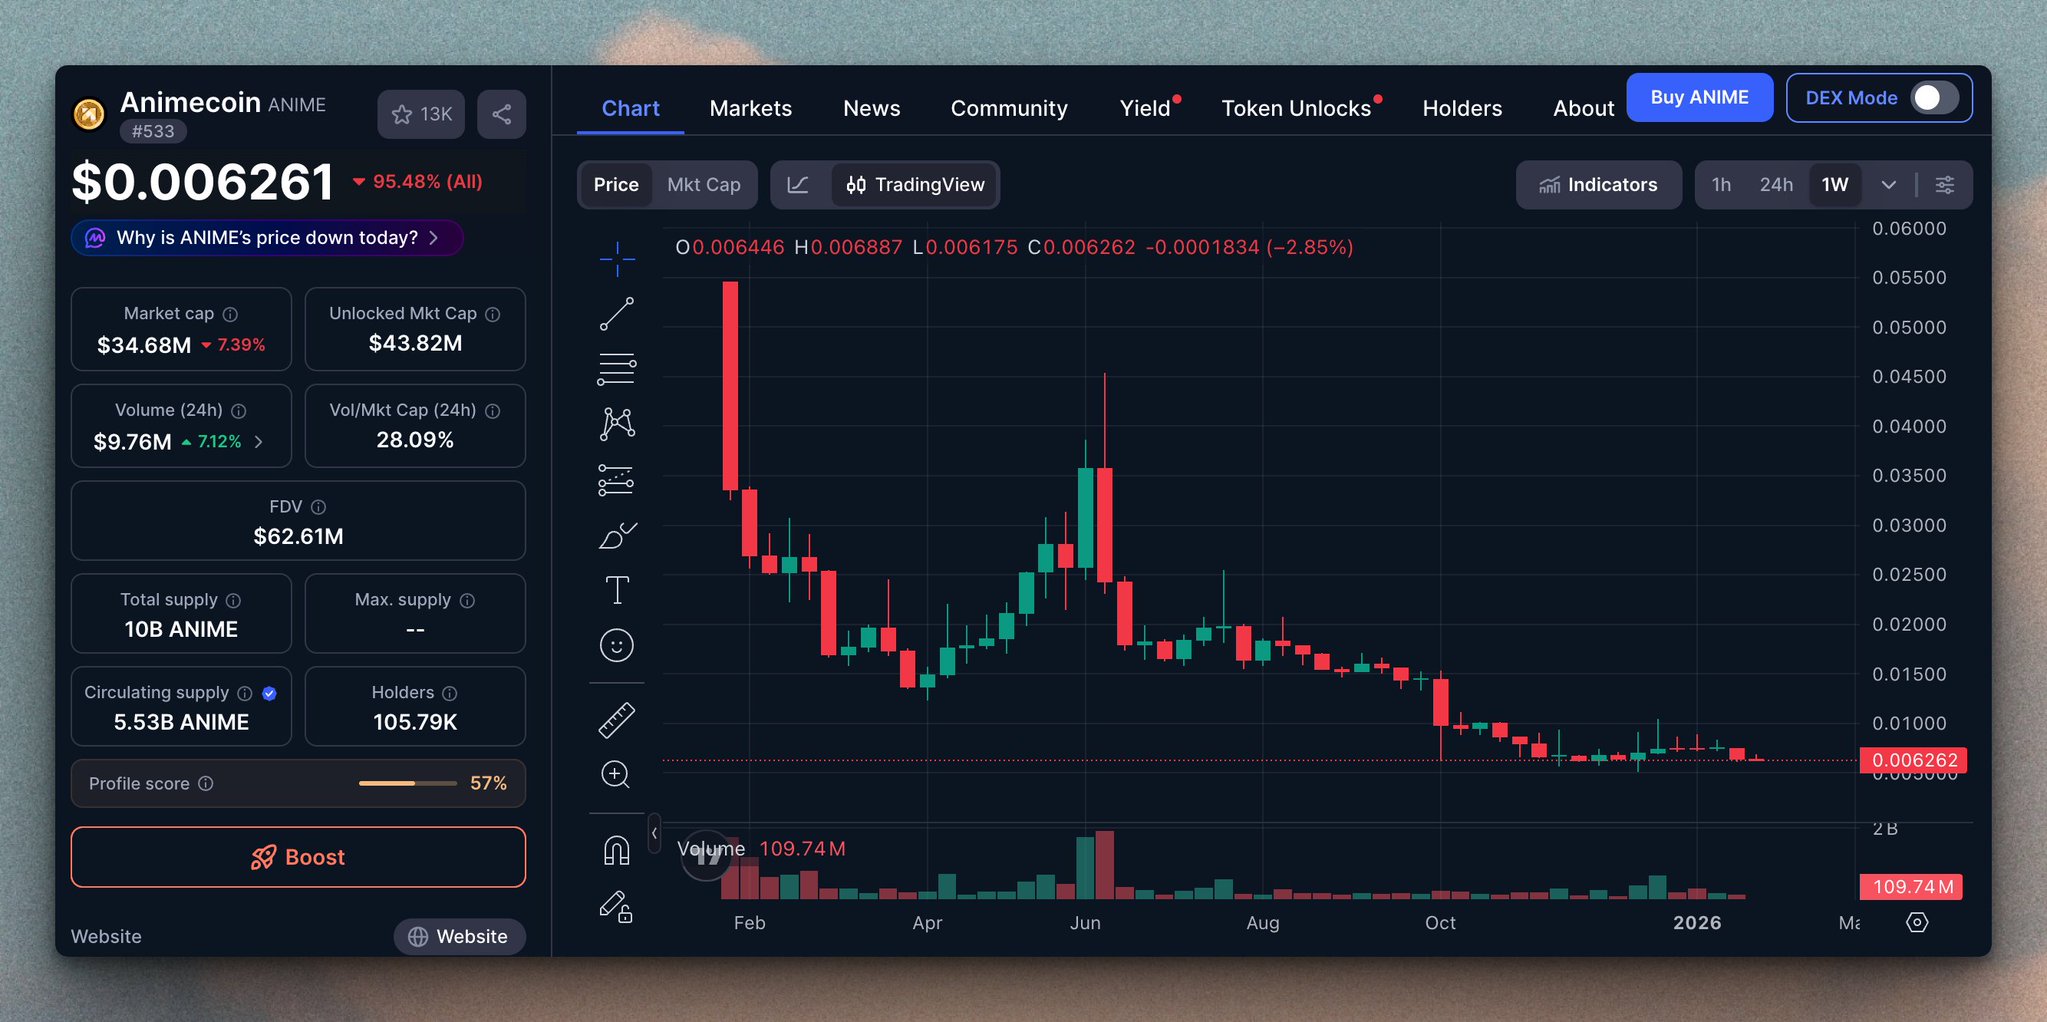
Task: Click the FDV info icon
Action: tap(318, 507)
